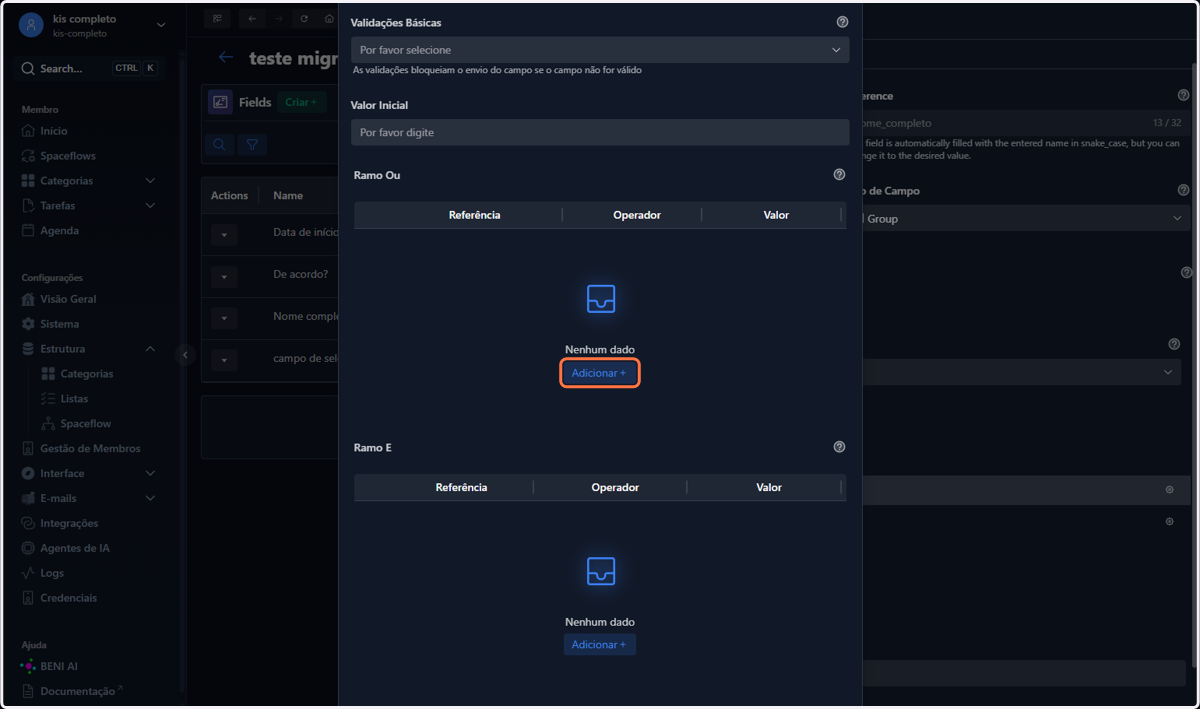Screen dimensions: 1200x709
Task: Click Operador column header in Ramo E
Action: pyautogui.click(x=615, y=487)
